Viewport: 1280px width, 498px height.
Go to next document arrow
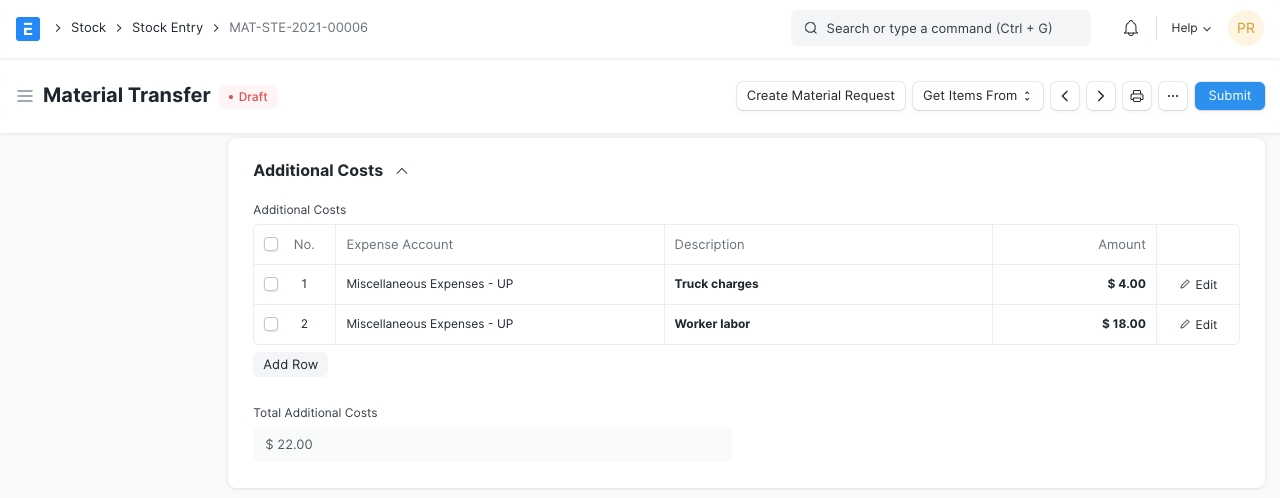click(x=1101, y=96)
